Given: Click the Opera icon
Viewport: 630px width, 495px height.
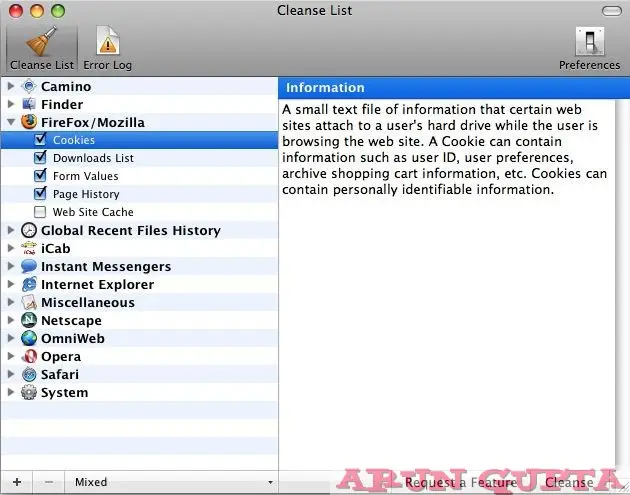Looking at the screenshot, I should (x=29, y=356).
